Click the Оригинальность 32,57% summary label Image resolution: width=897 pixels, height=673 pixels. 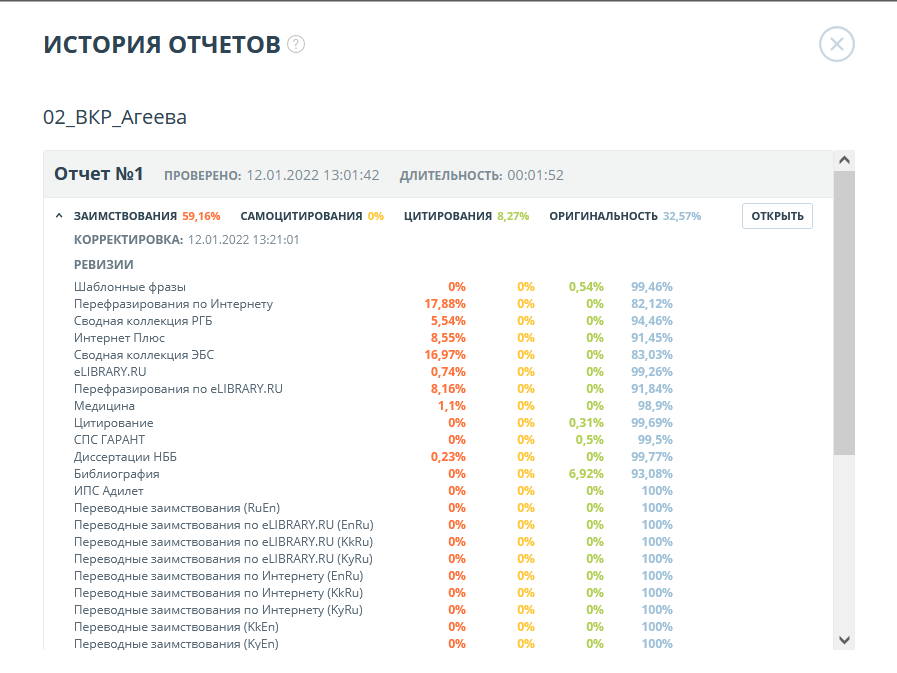pyautogui.click(x=624, y=216)
